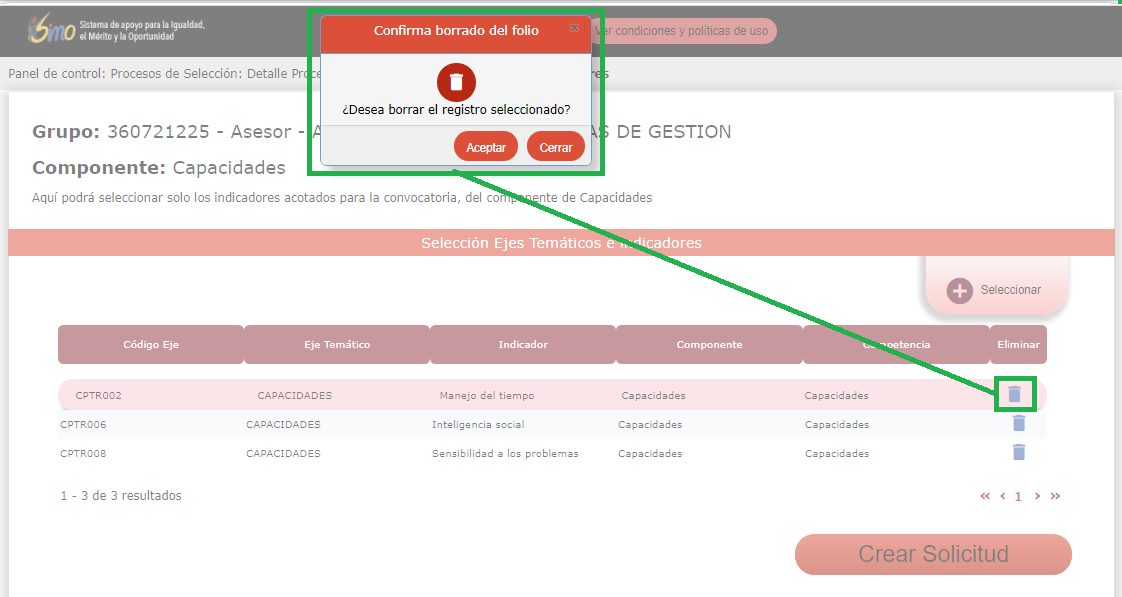The image size is (1122, 597).
Task: Open Panel de control breadcrumb link
Action: (55, 73)
